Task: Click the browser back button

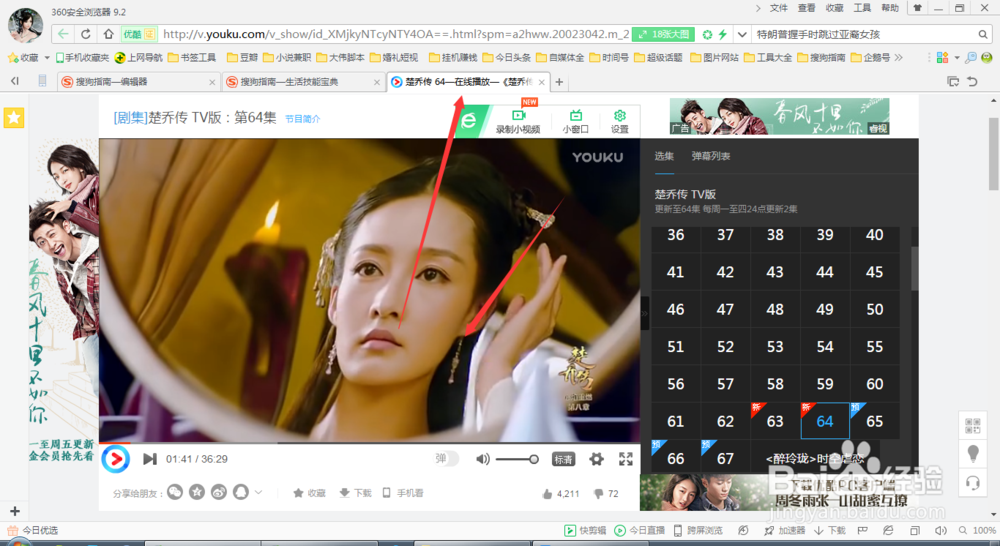Action: (62, 34)
